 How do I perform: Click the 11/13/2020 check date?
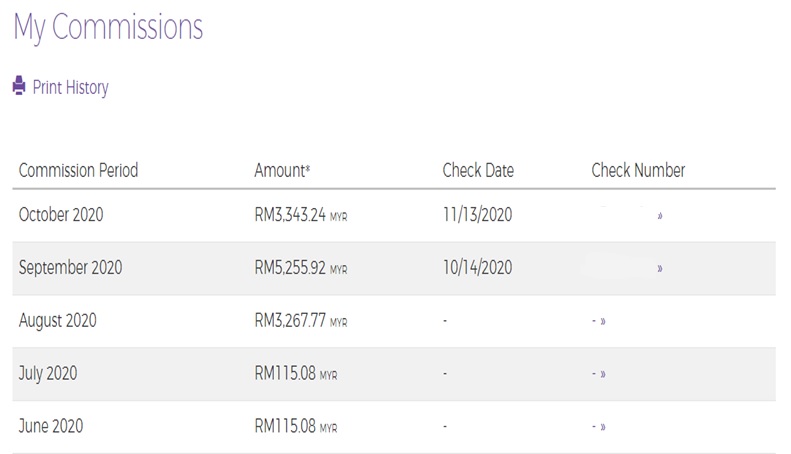coord(477,215)
